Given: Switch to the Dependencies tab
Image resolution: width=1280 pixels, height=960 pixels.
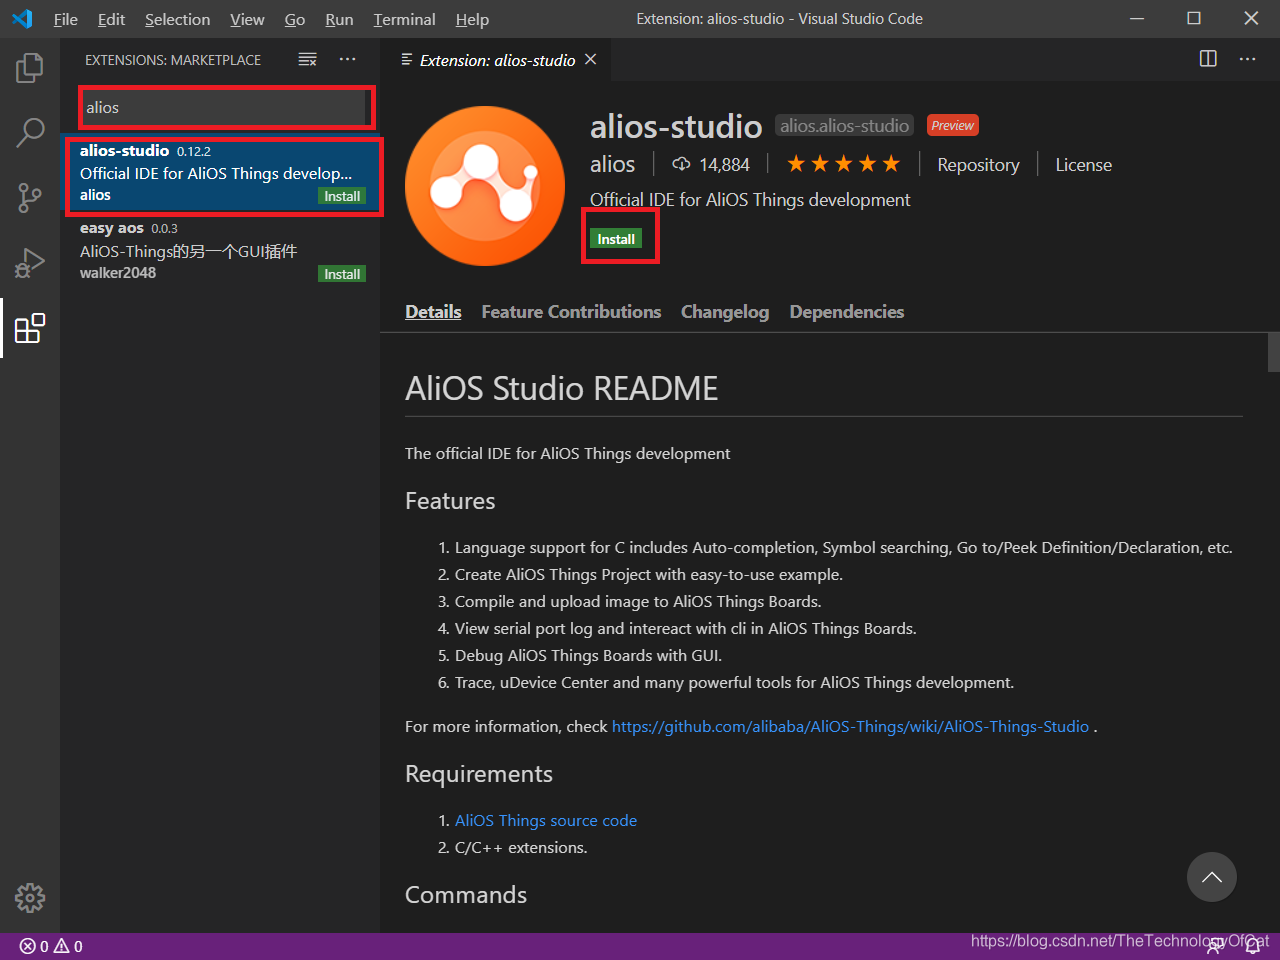Looking at the screenshot, I should coord(847,312).
